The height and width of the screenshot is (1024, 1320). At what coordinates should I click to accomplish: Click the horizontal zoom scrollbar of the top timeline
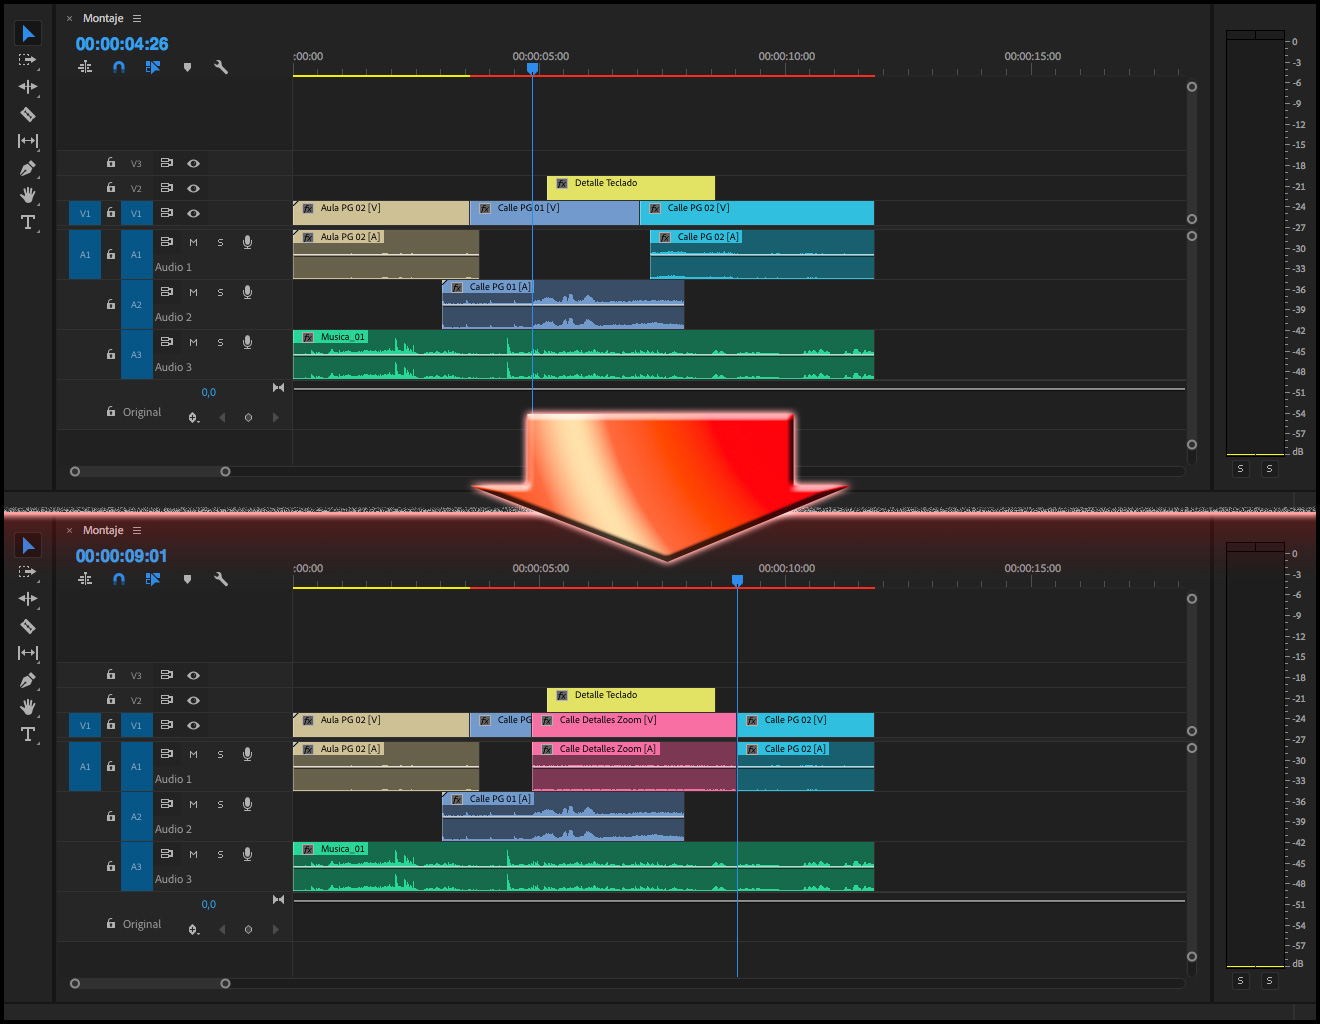150,471
